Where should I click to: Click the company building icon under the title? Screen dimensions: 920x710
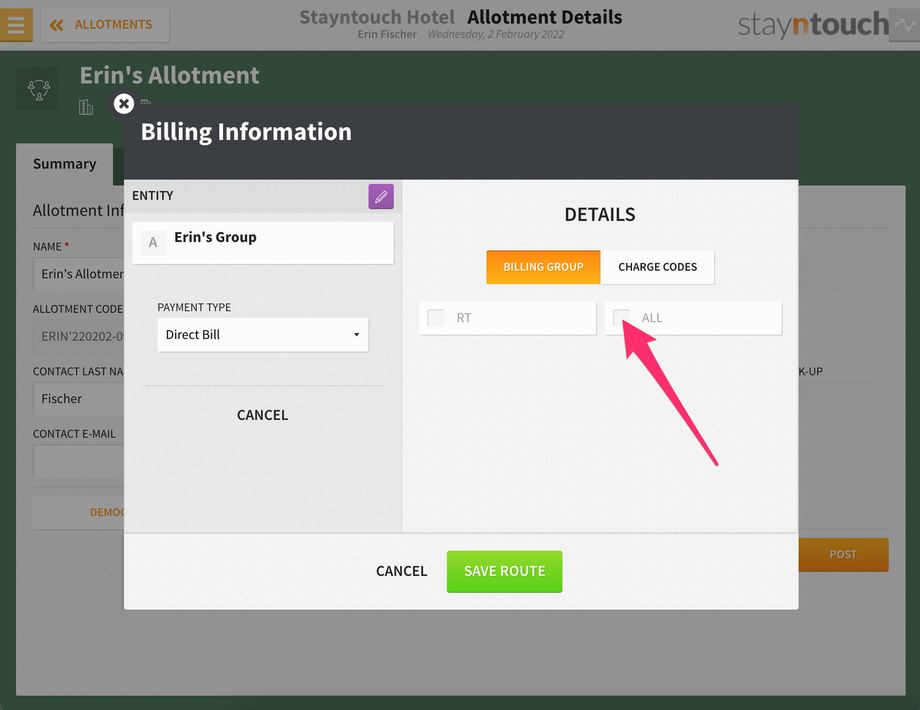(86, 107)
